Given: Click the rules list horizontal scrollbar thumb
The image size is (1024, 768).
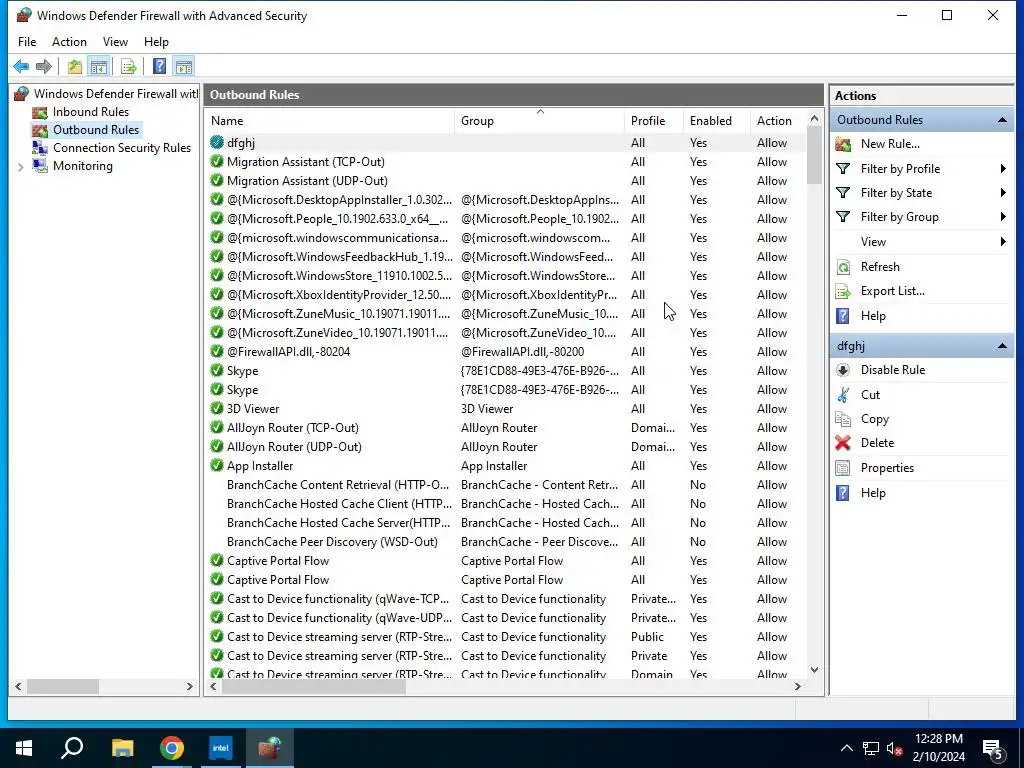Looking at the screenshot, I should tap(313, 686).
